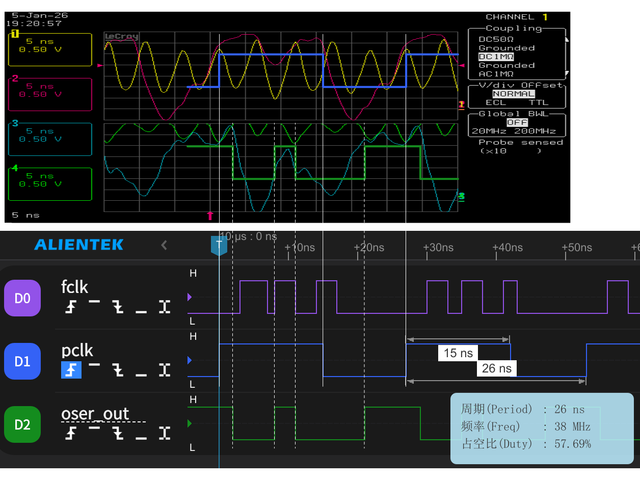Viewport: 640px width, 480px height.
Task: Select falling edge trigger for fclk
Action: 118,305
